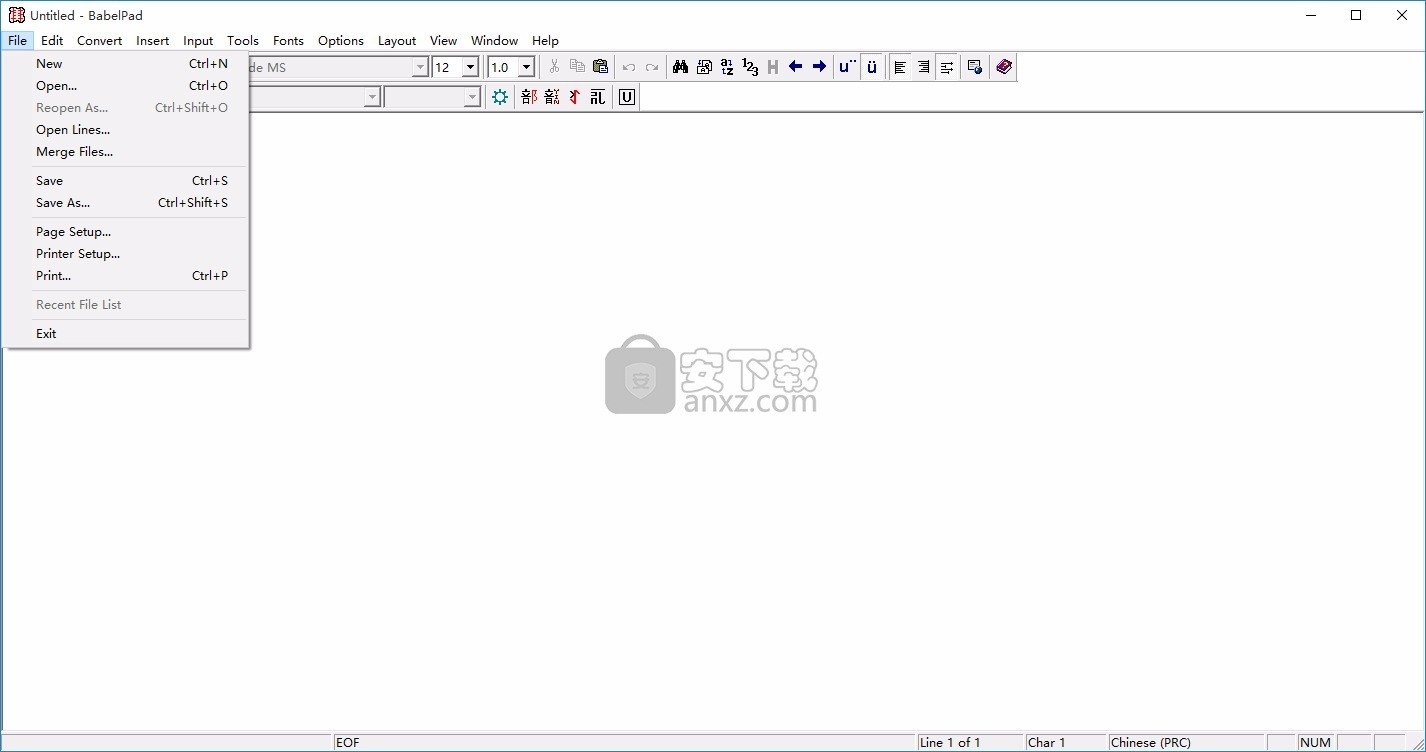Screen dimensions: 1426x752
Task: Toggle the composed ü icon
Action: click(872, 67)
